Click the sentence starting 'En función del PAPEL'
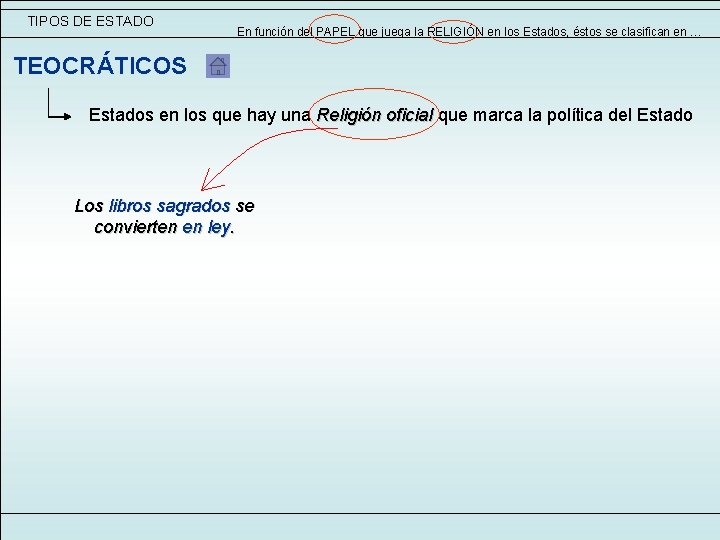 (x=469, y=32)
